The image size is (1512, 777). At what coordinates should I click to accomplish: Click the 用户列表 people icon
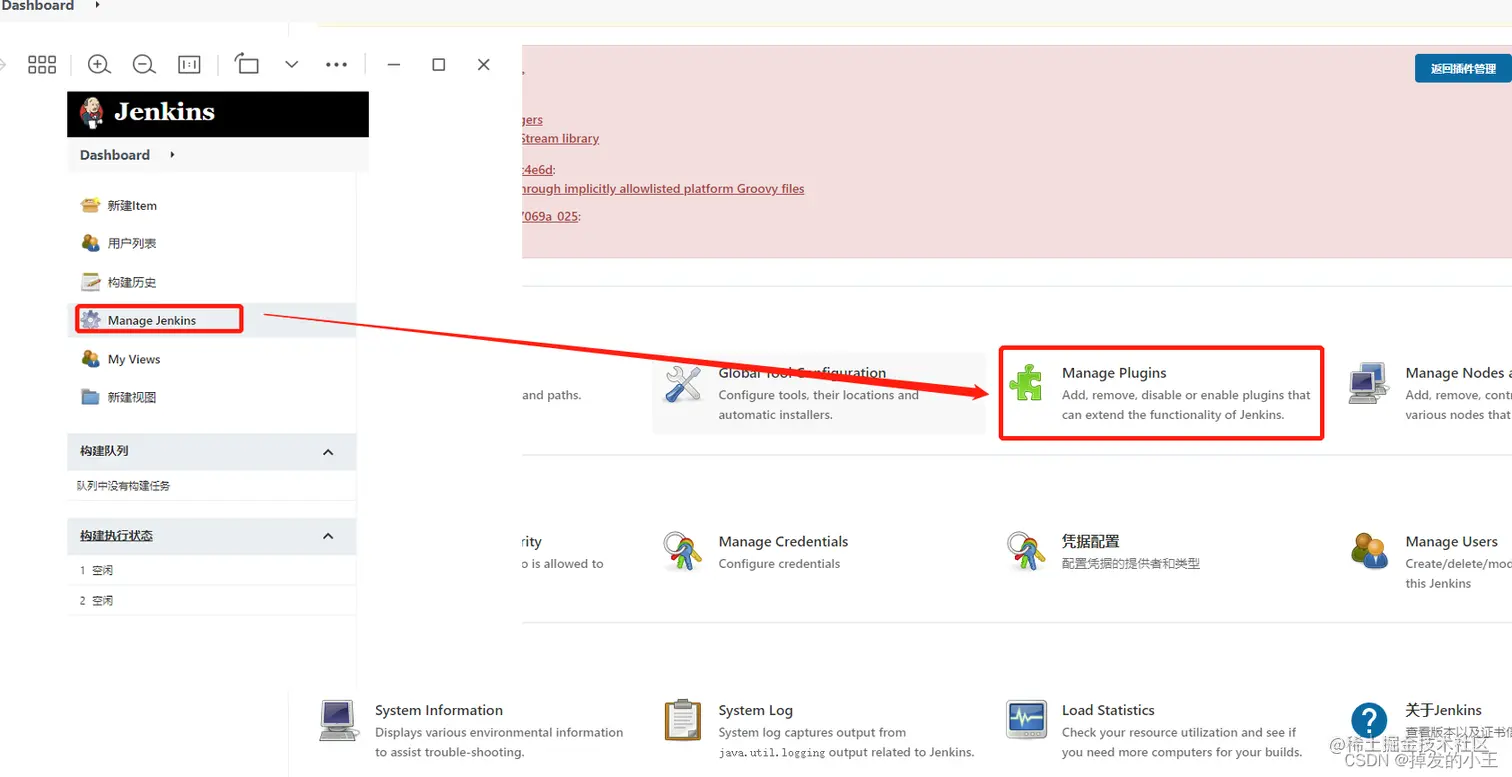click(x=91, y=243)
